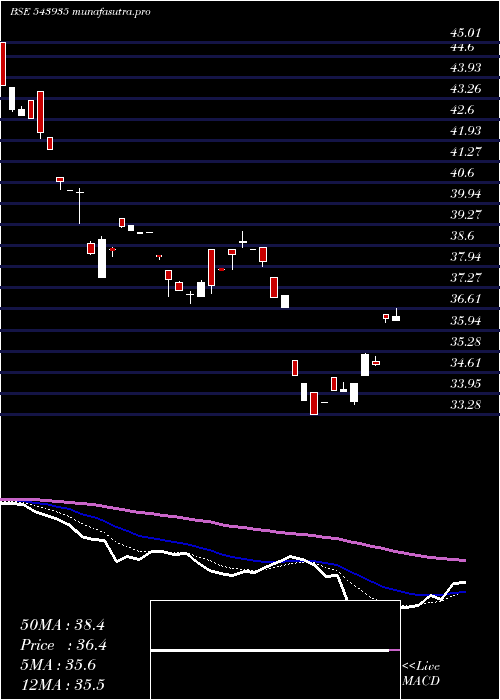Click the 41.93 price axis label
Viewport: 500px width, 700px height.
(x=465, y=131)
